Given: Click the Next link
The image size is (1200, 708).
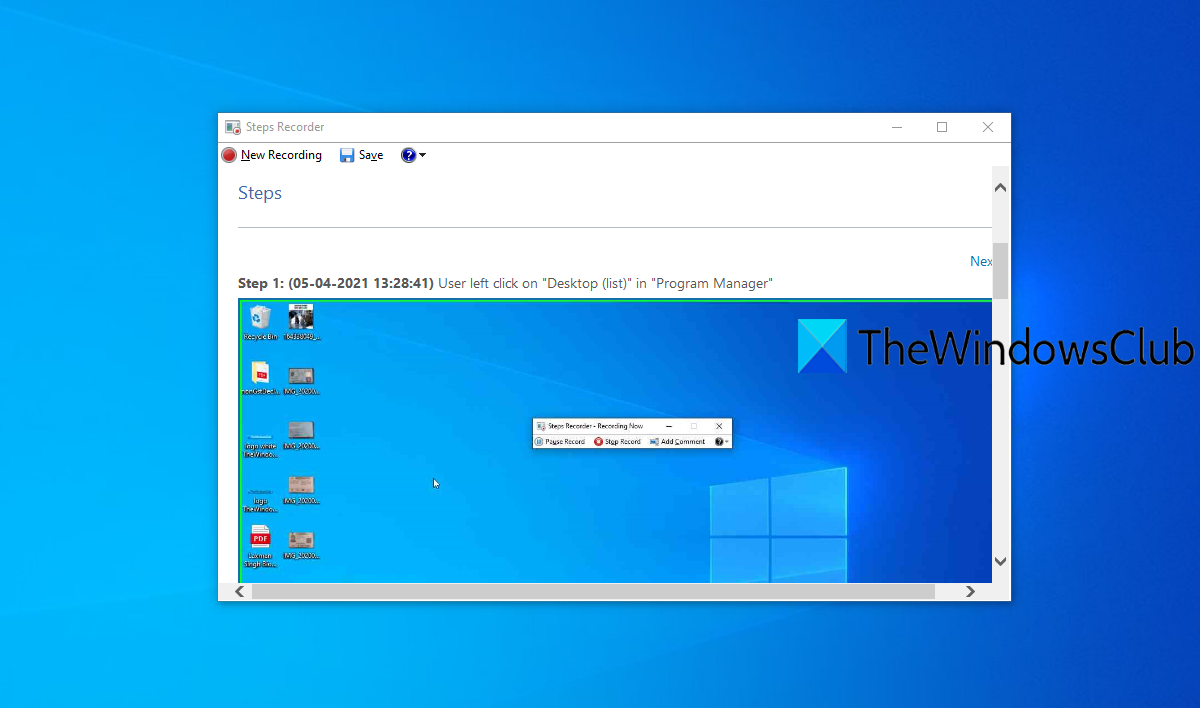Looking at the screenshot, I should 981,261.
